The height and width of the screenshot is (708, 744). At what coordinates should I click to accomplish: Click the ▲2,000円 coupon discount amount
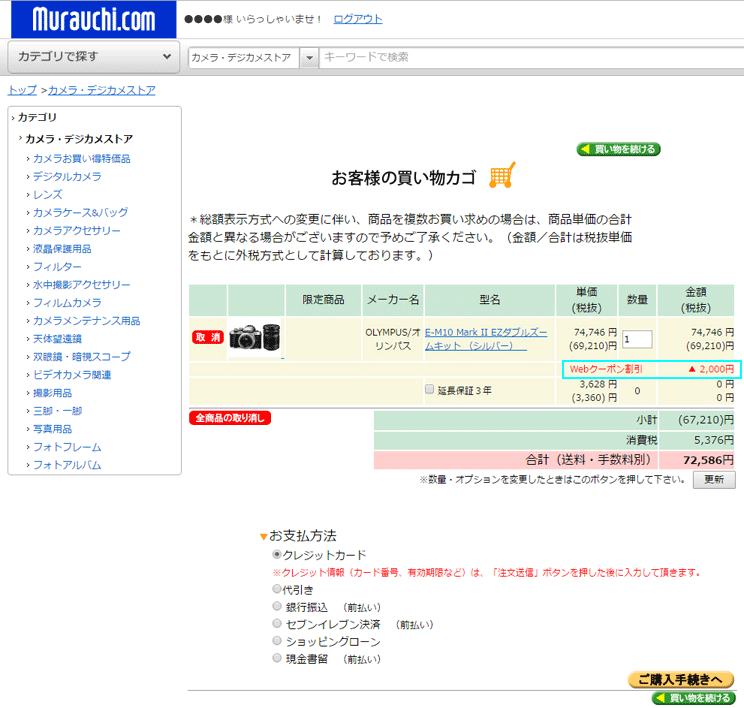click(711, 369)
